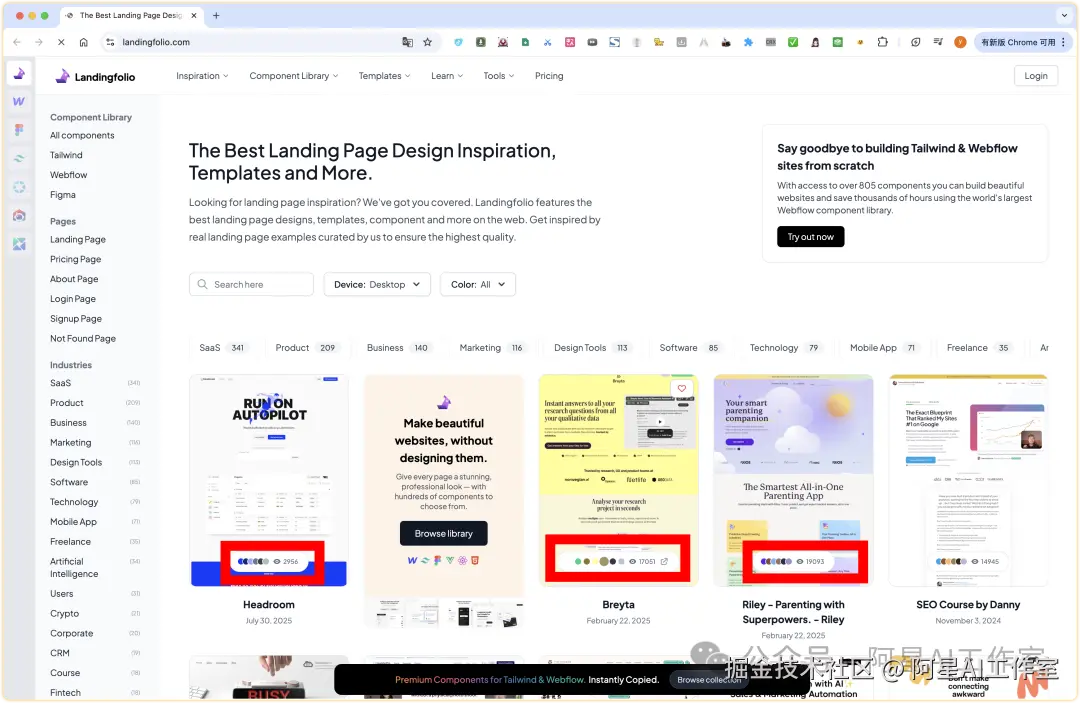Select the Design Tools 113 category tab
Image resolution: width=1080 pixels, height=703 pixels.
click(x=591, y=348)
